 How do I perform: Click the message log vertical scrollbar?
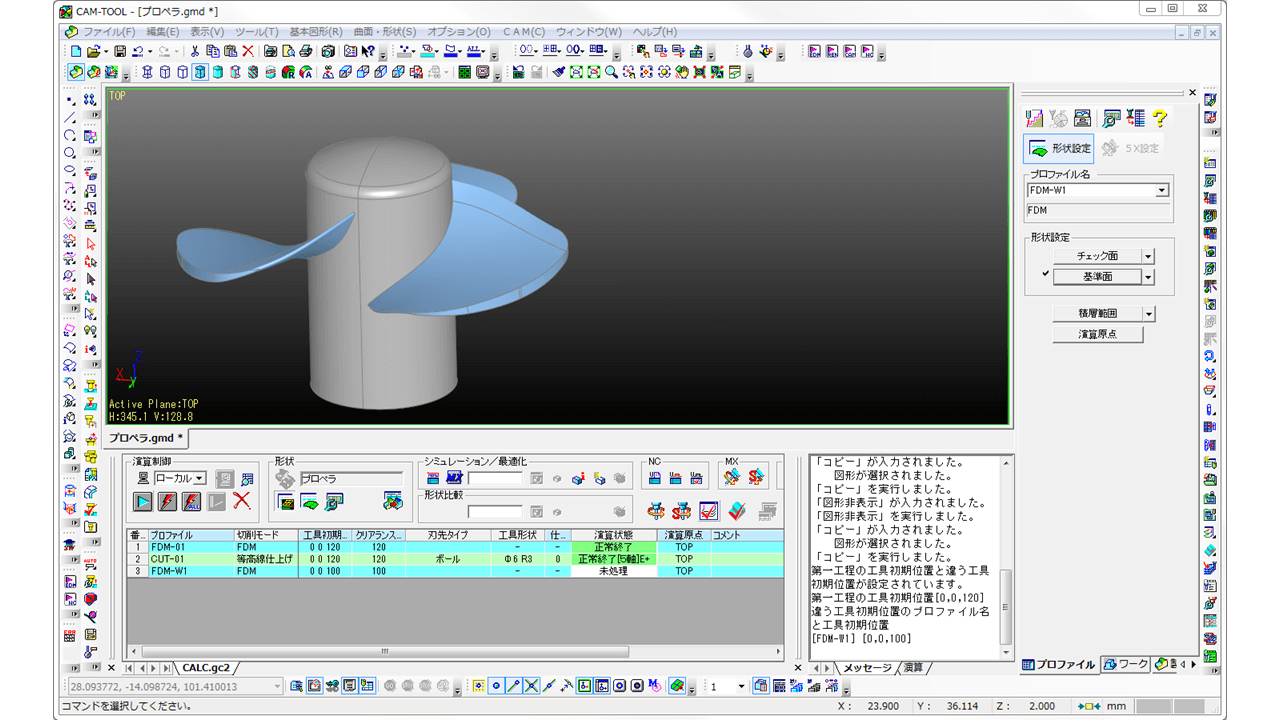click(x=1007, y=557)
